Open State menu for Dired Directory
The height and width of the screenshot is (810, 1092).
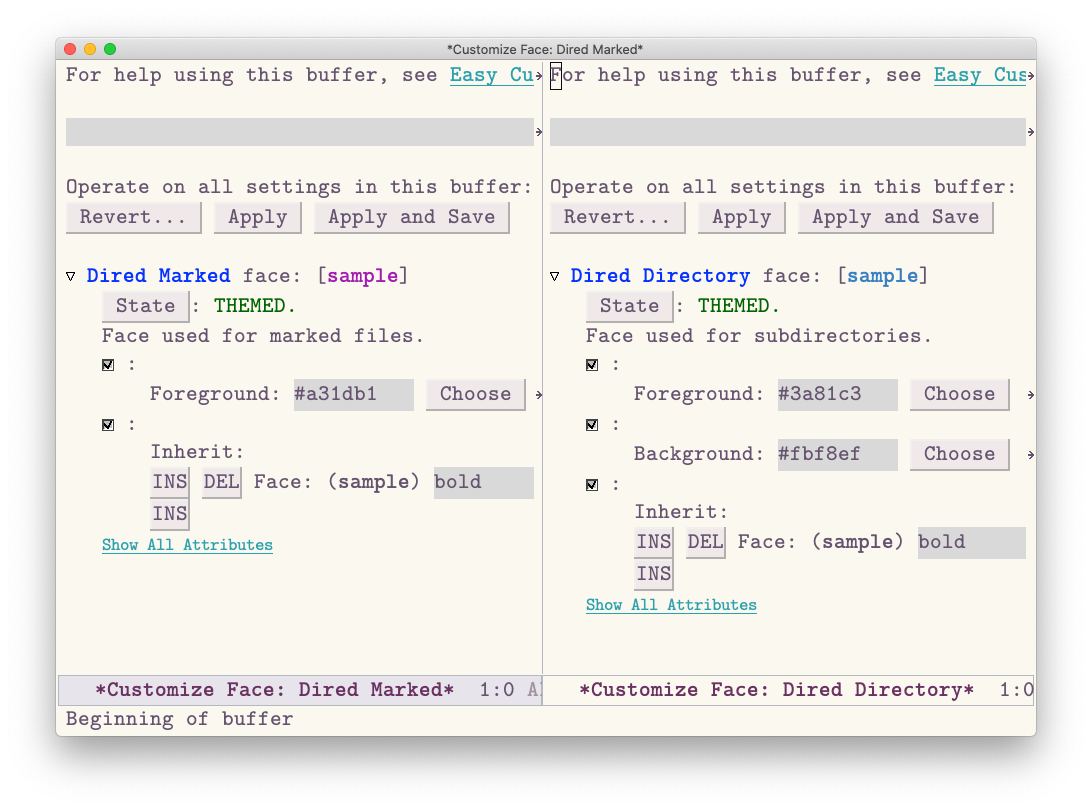tap(629, 306)
